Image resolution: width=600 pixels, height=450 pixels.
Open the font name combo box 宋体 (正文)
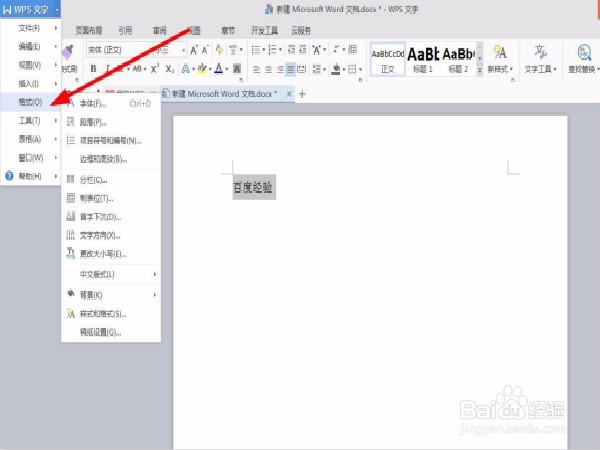[x=120, y=50]
